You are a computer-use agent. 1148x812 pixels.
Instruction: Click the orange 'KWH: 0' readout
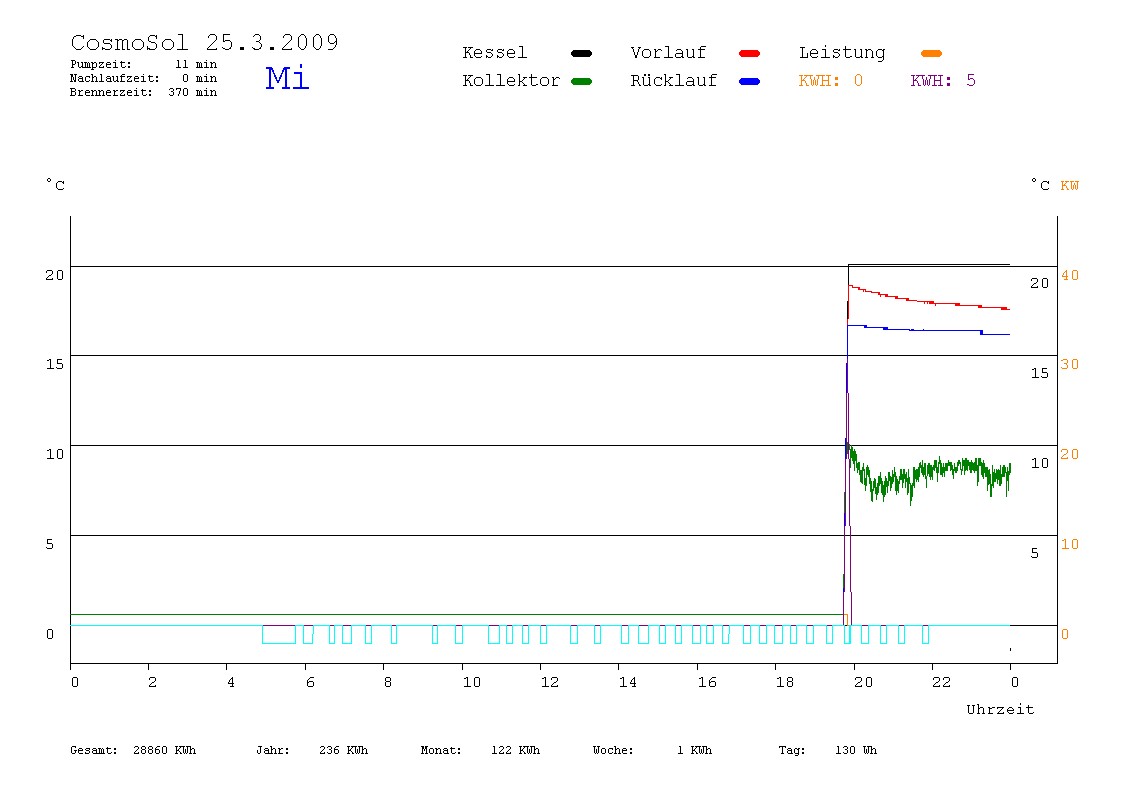(x=830, y=81)
